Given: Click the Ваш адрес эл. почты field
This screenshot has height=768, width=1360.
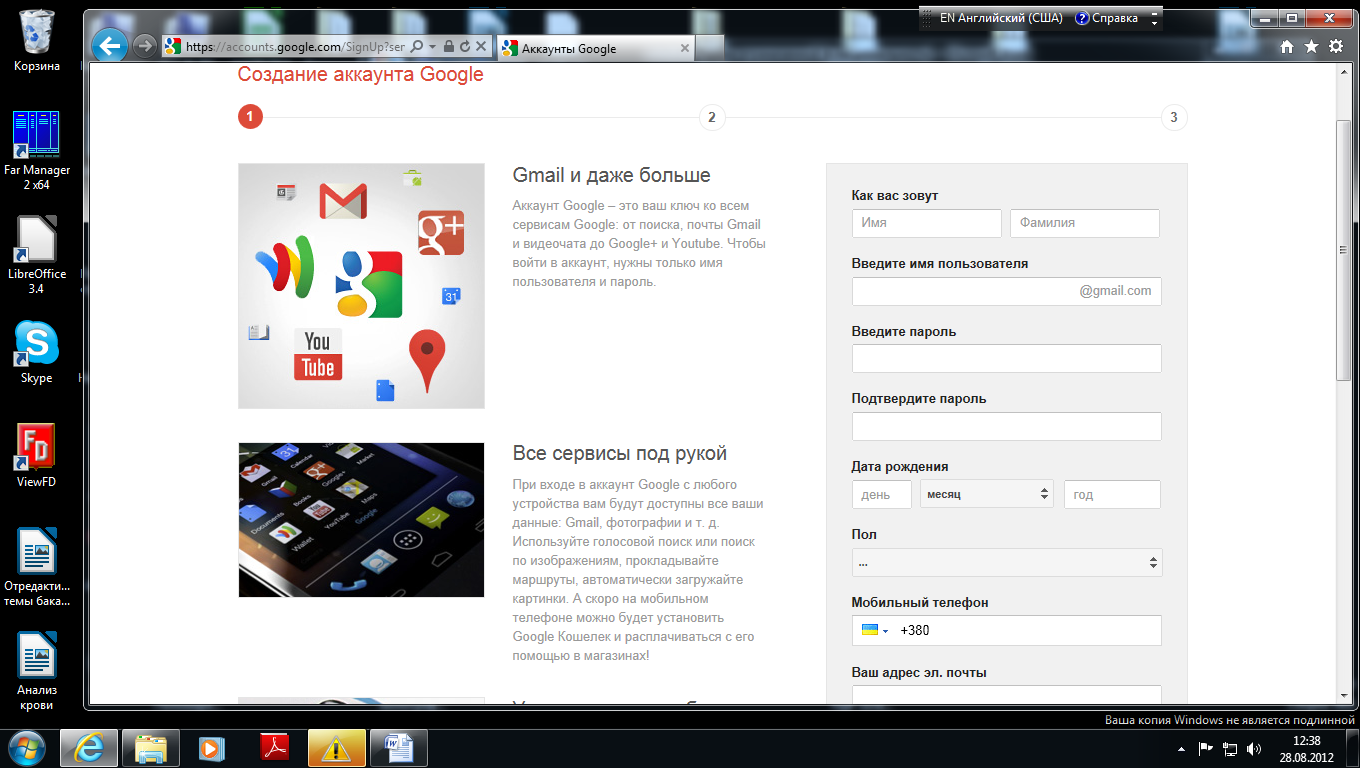Looking at the screenshot, I should [1007, 694].
